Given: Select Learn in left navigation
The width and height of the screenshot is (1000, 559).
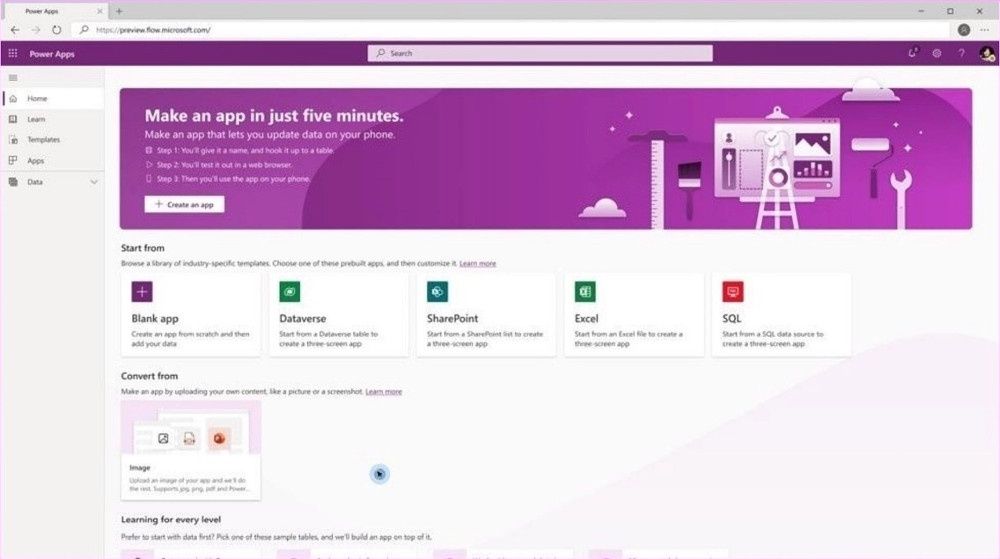Looking at the screenshot, I should [53, 119].
